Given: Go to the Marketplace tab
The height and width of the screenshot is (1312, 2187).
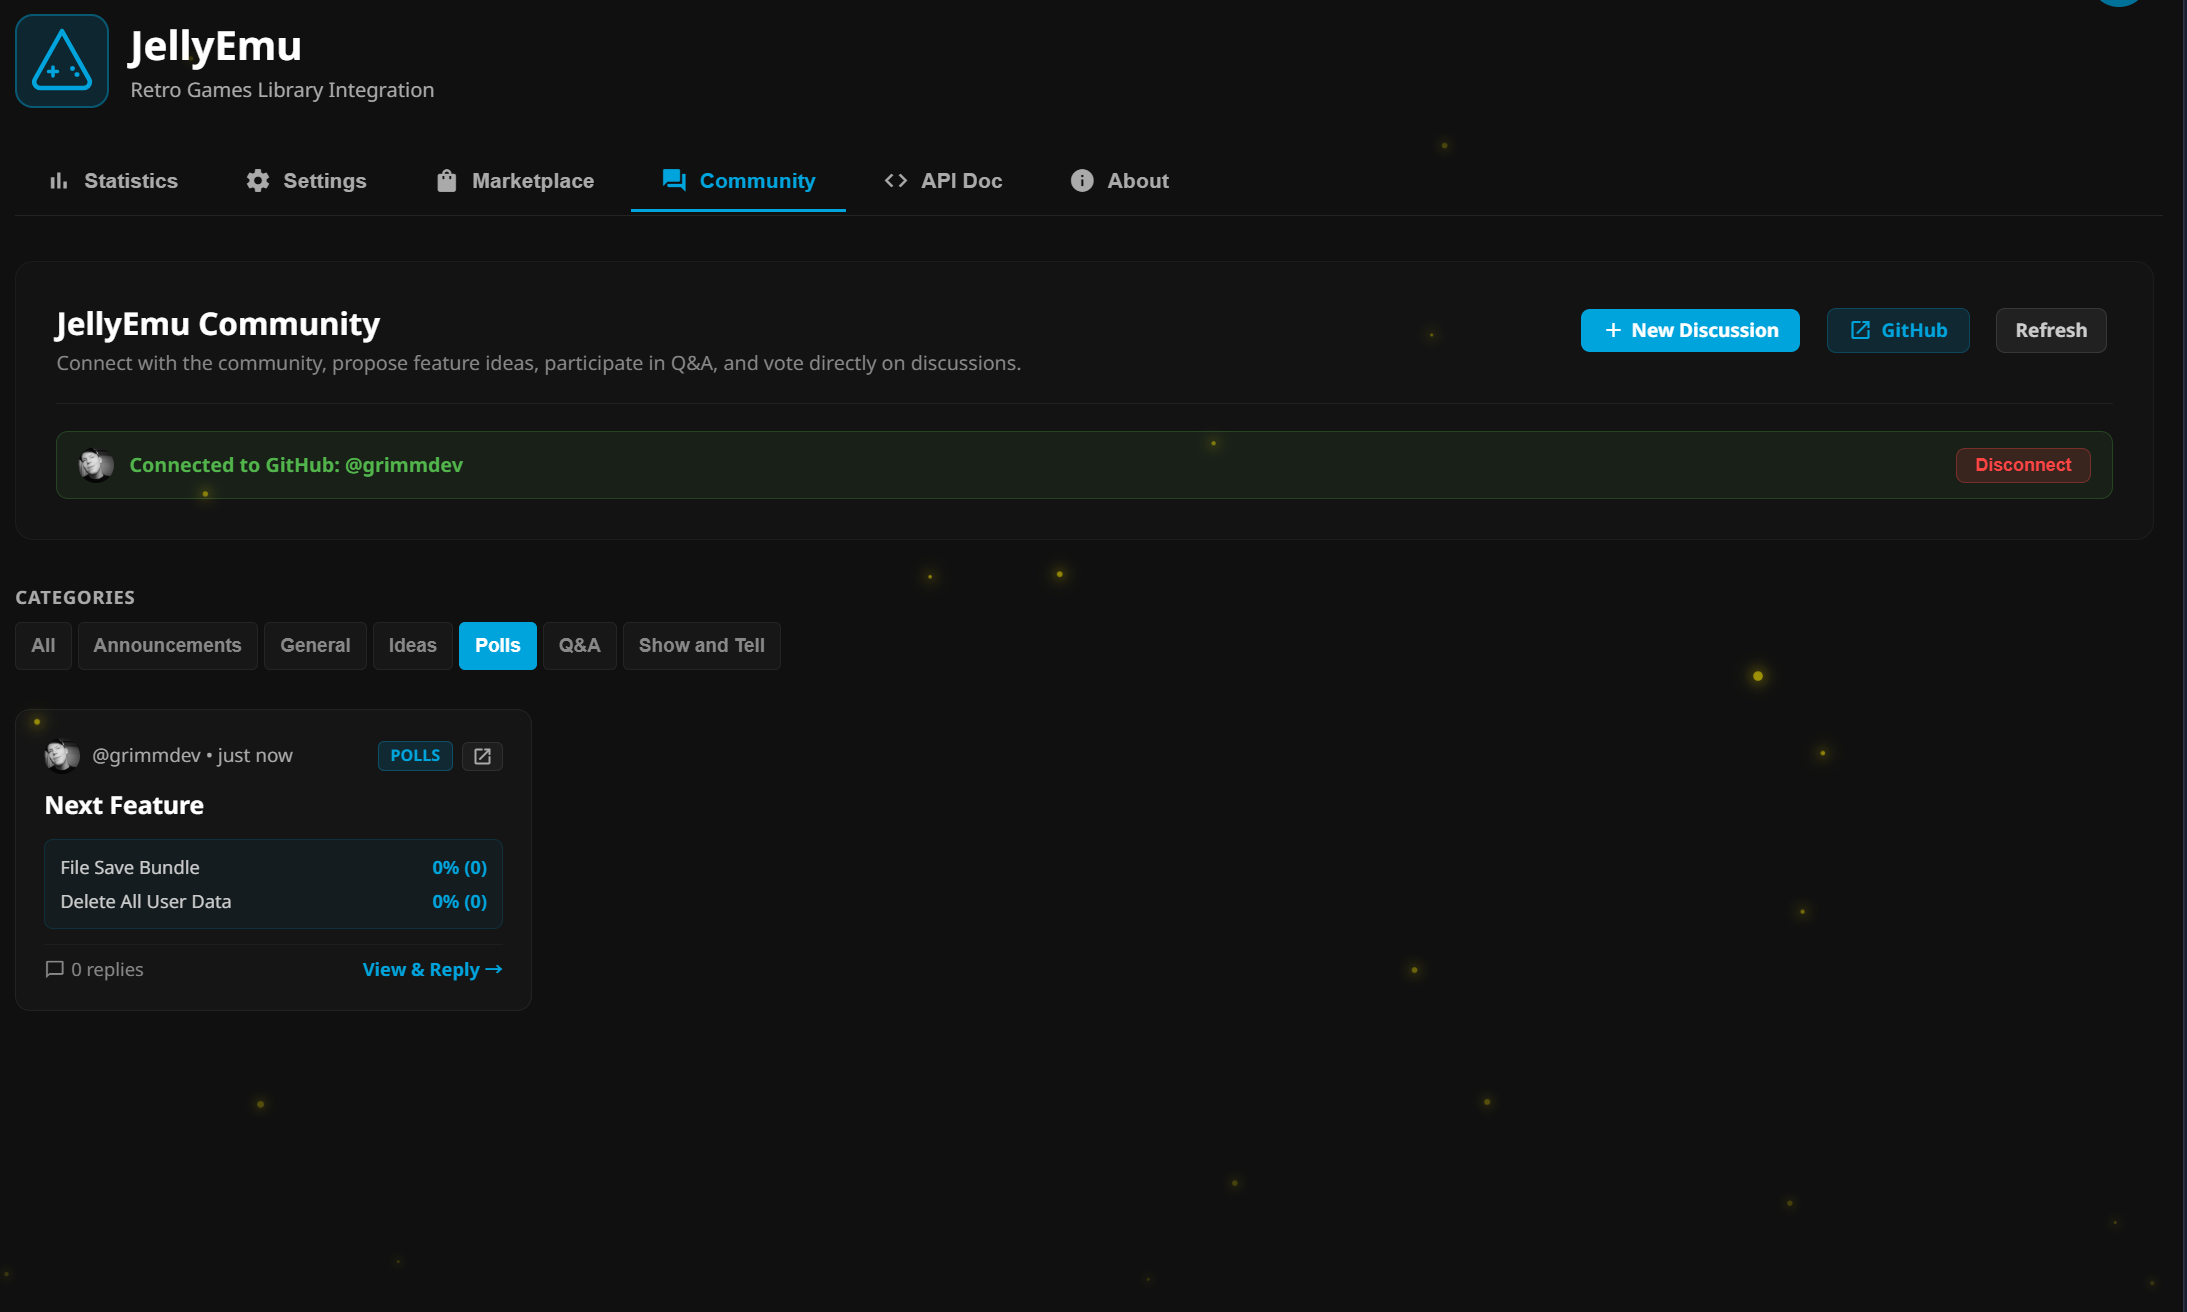Looking at the screenshot, I should [x=515, y=181].
